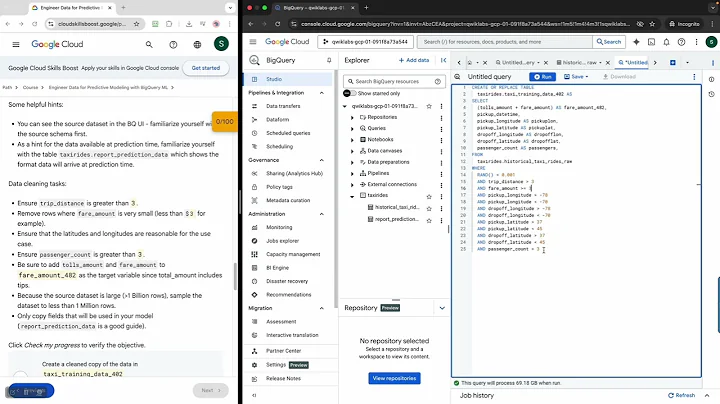Open search help icon in Explorer search
Screen dimensions: 720x404
click(x=438, y=81)
